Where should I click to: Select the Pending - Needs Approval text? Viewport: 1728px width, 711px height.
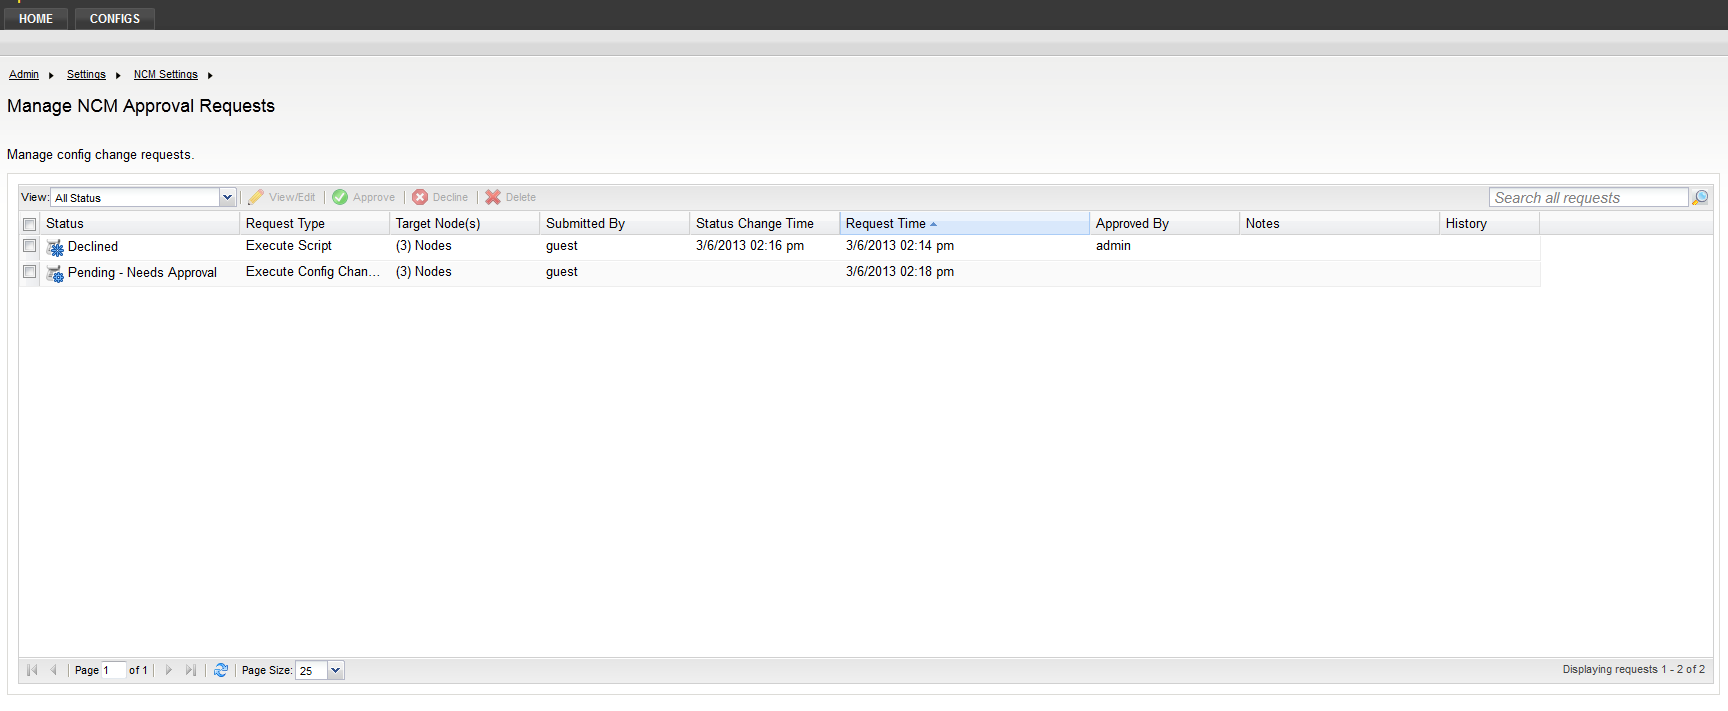[x=142, y=272]
